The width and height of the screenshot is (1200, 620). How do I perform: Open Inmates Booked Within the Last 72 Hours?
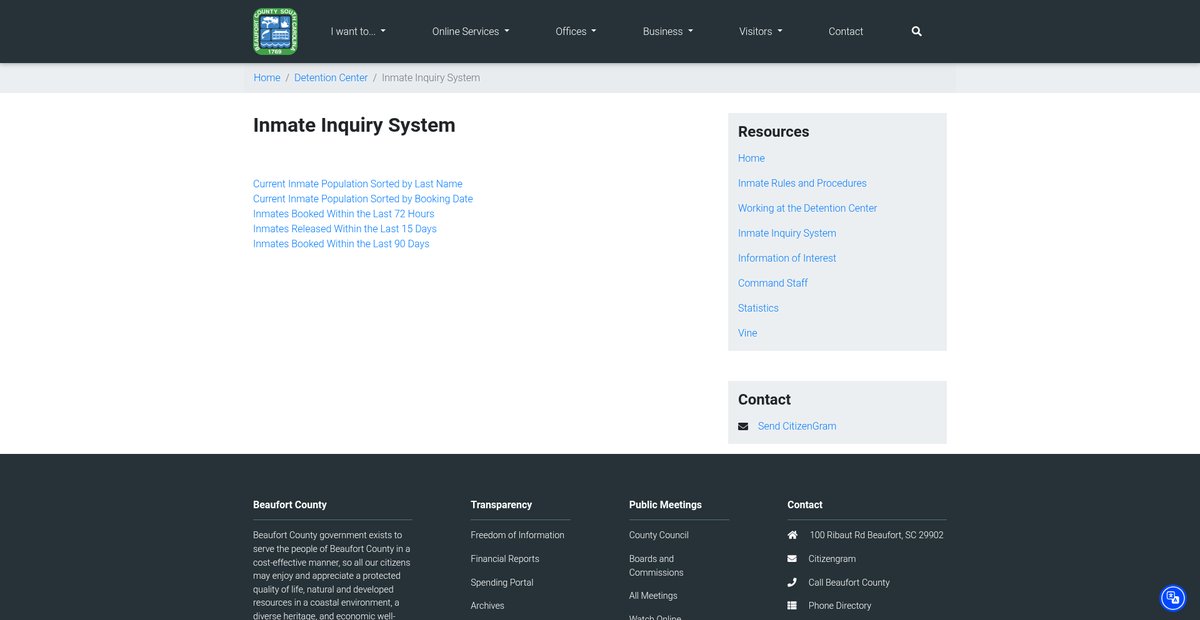[x=343, y=214]
